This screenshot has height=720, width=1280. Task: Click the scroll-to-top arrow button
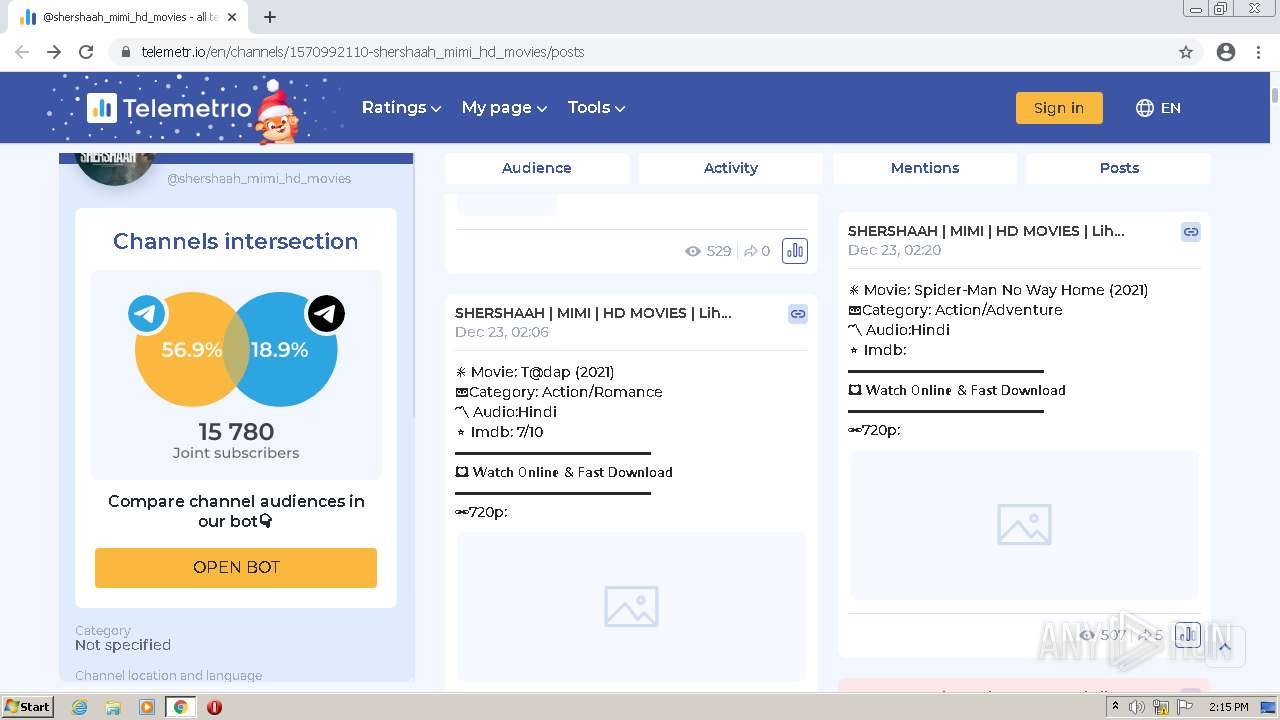[x=1224, y=647]
